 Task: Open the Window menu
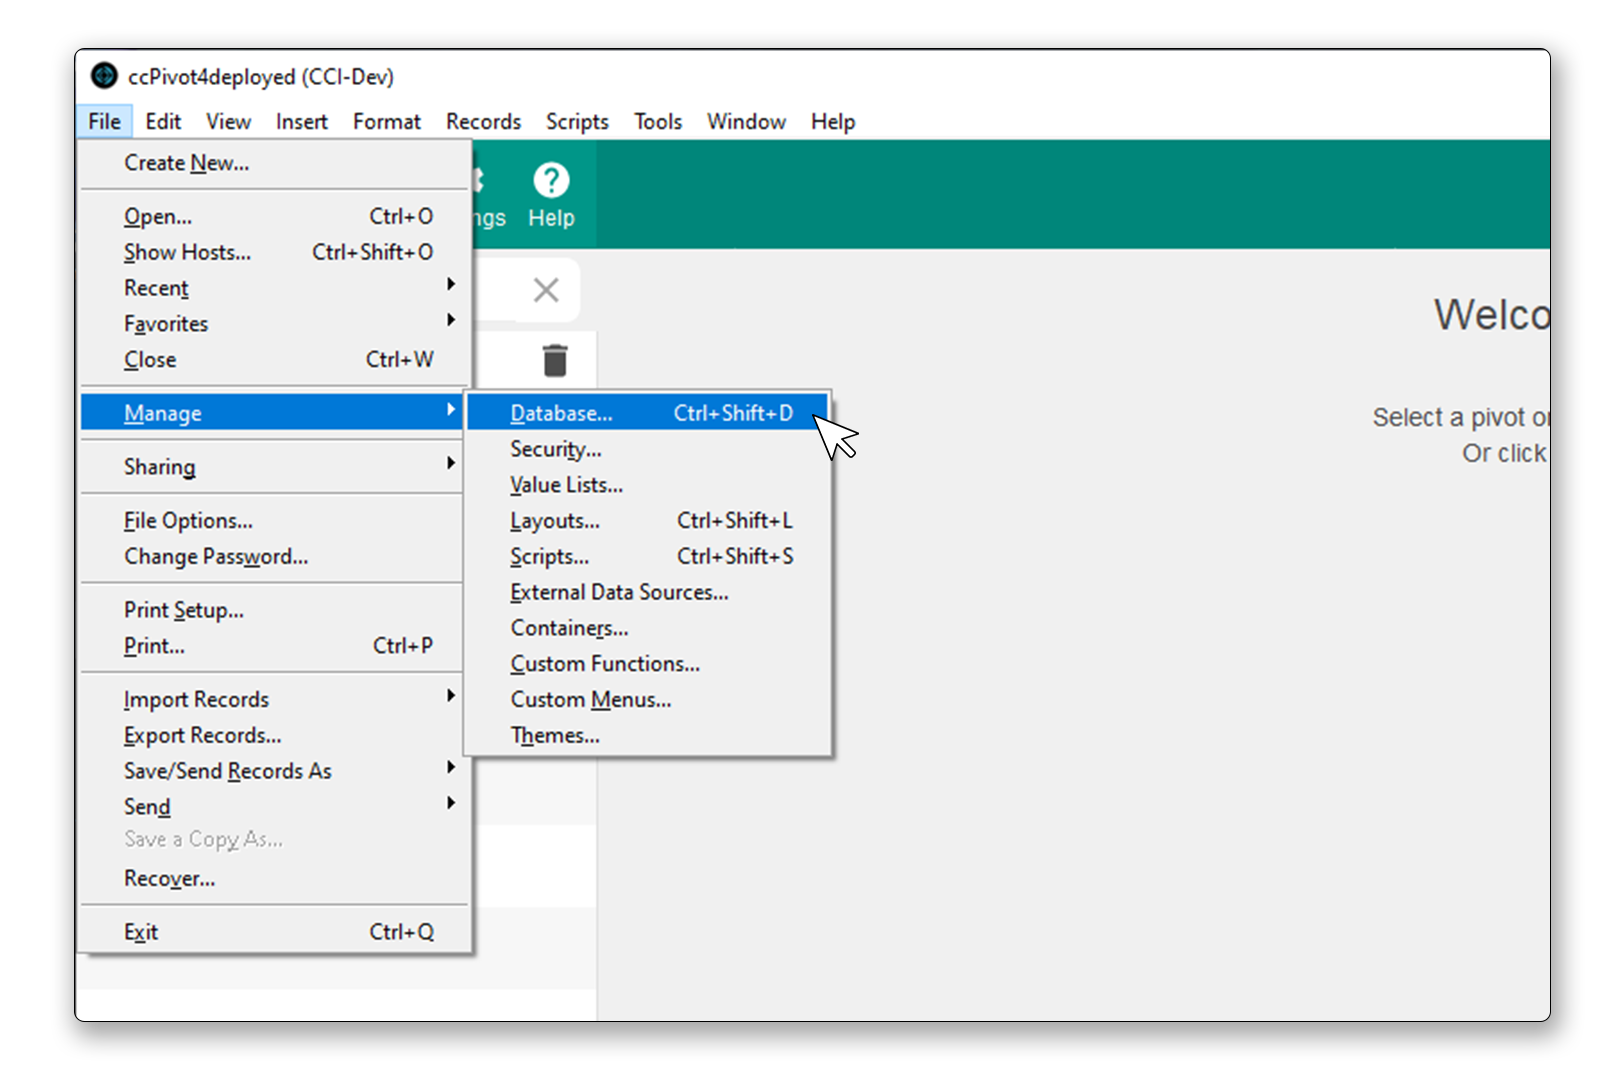point(746,122)
